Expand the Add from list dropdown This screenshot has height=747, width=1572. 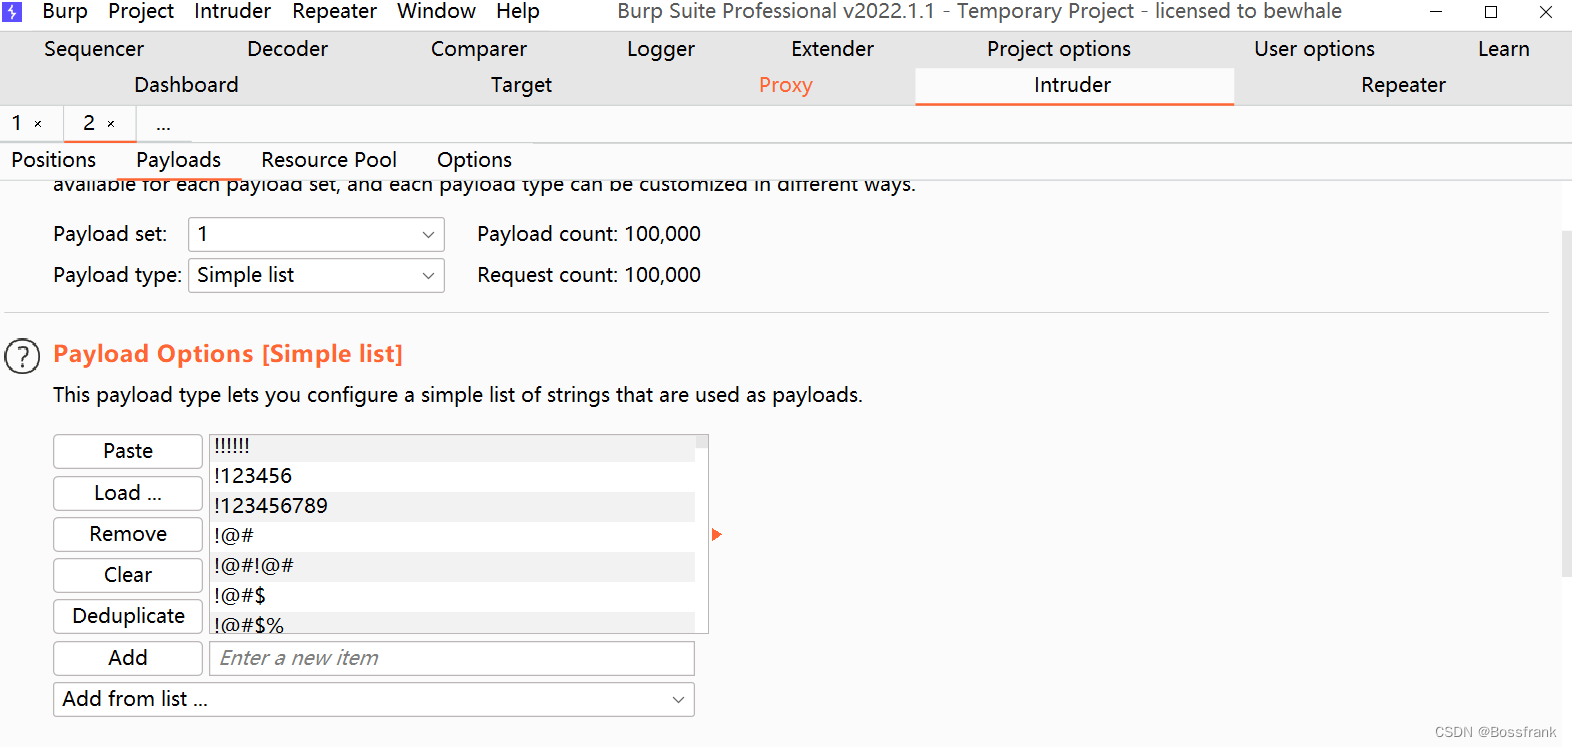click(x=374, y=700)
